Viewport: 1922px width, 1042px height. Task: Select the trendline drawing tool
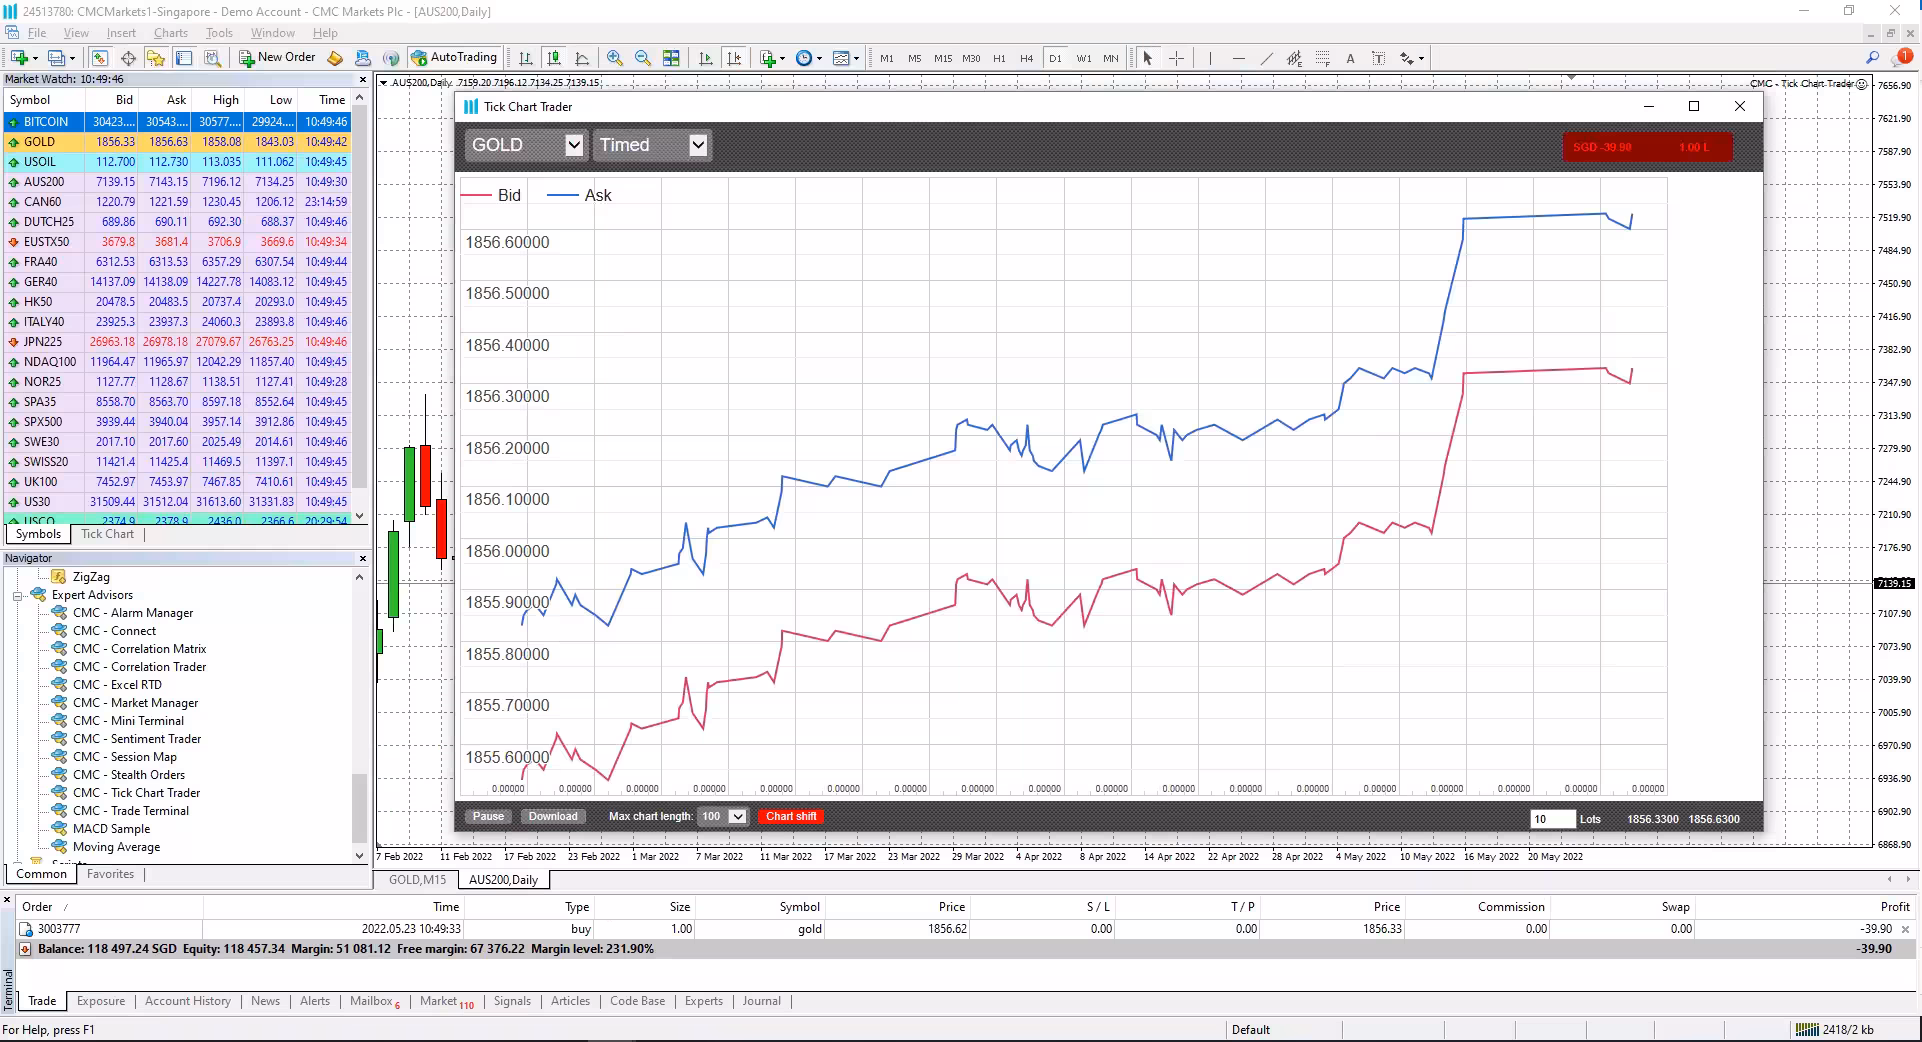(x=1268, y=58)
